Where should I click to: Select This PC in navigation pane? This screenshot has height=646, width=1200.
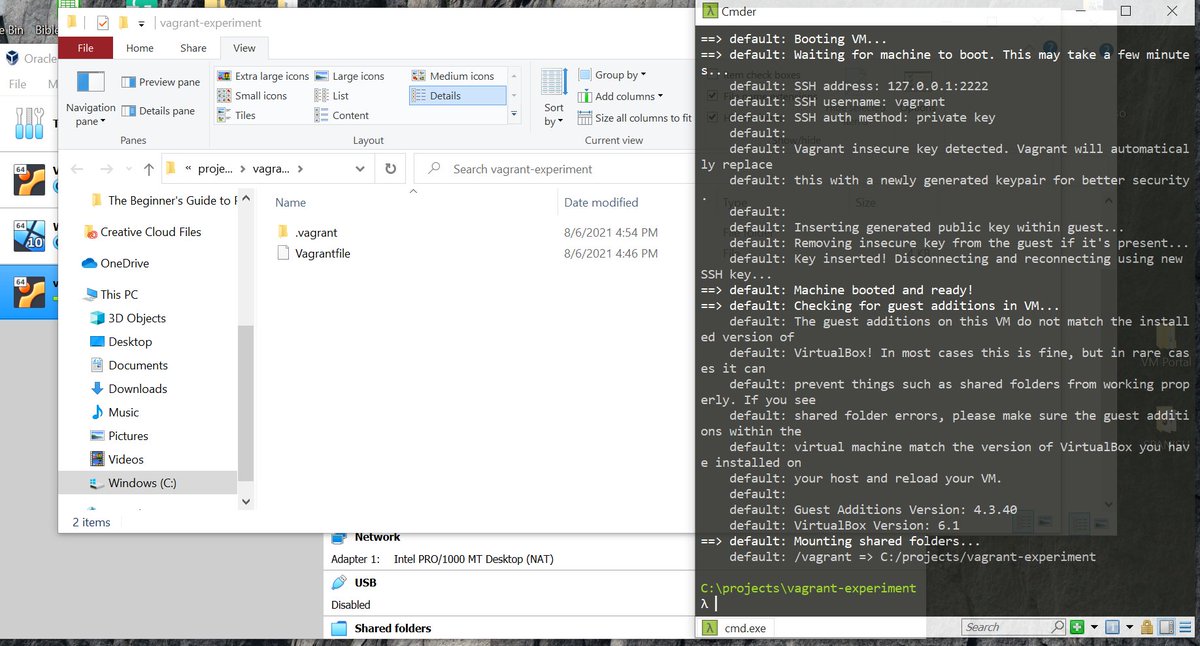point(110,294)
